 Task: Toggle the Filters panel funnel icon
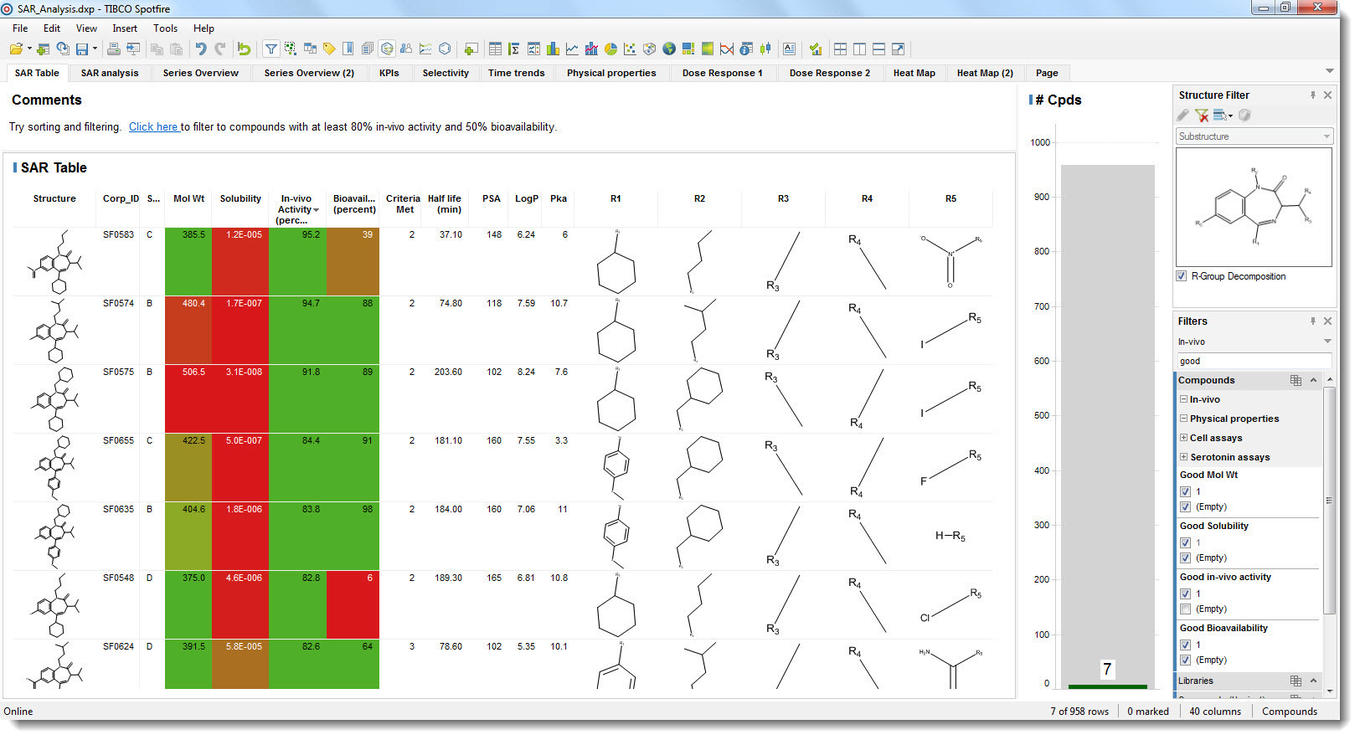point(271,48)
